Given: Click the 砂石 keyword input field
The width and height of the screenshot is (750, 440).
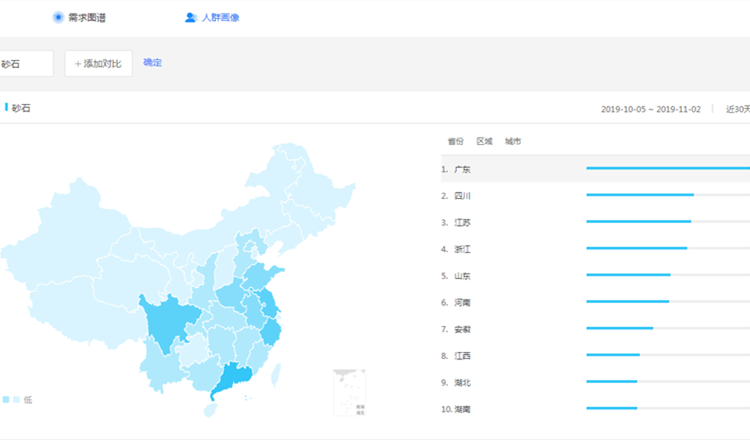Looking at the screenshot, I should 25,64.
